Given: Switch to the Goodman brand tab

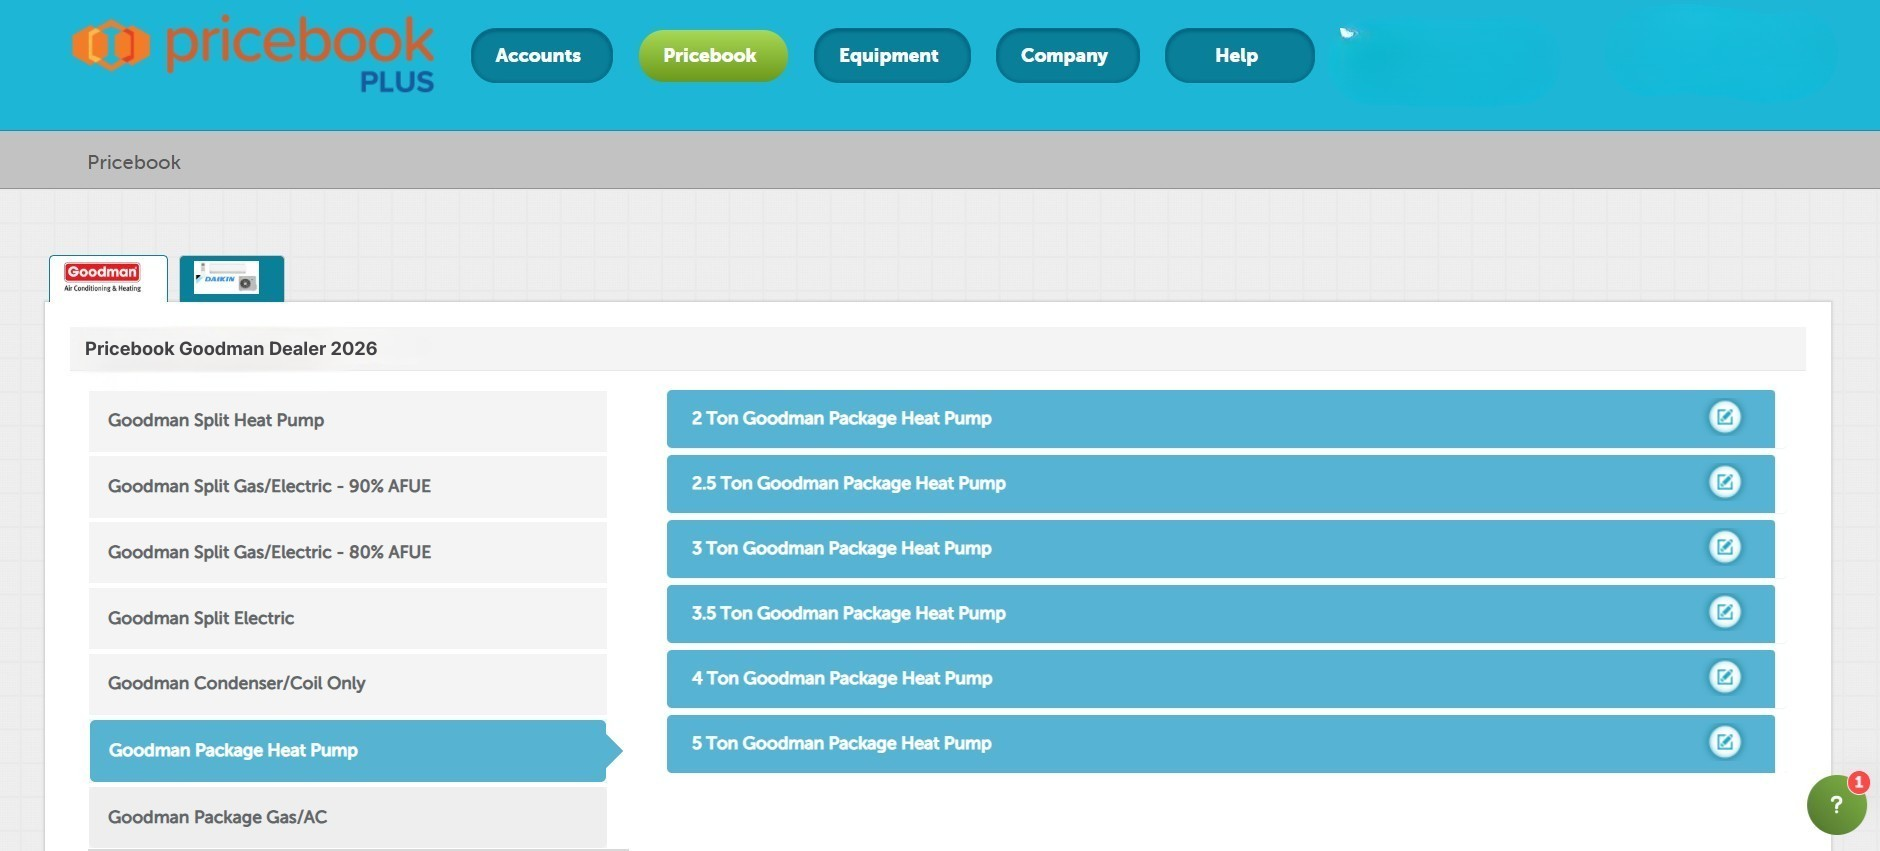Looking at the screenshot, I should click(x=108, y=278).
